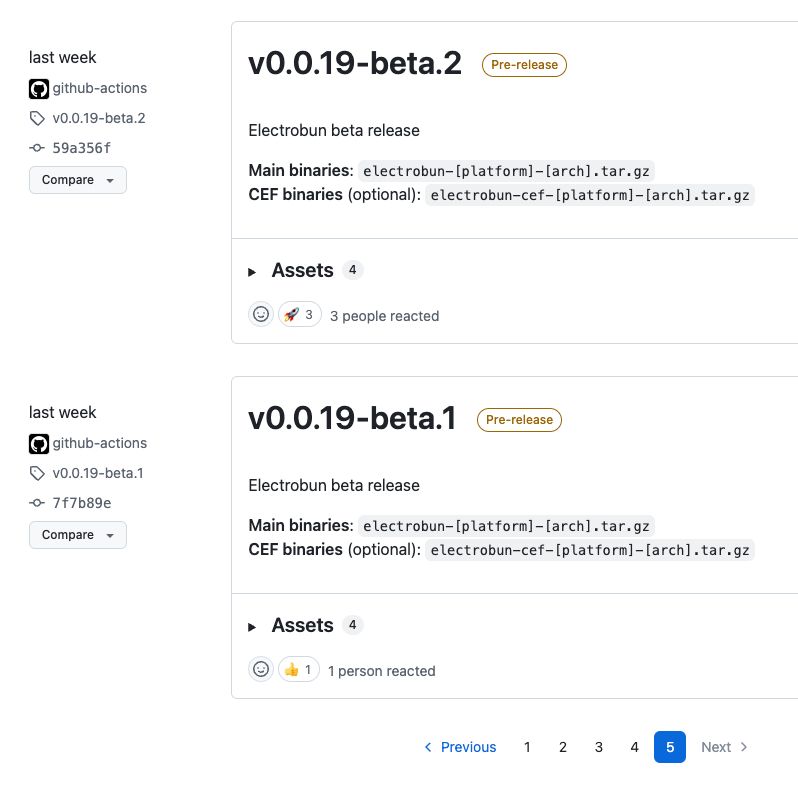
Task: Click github-actions avatar for v0.0.19-beta.2
Action: (x=39, y=89)
